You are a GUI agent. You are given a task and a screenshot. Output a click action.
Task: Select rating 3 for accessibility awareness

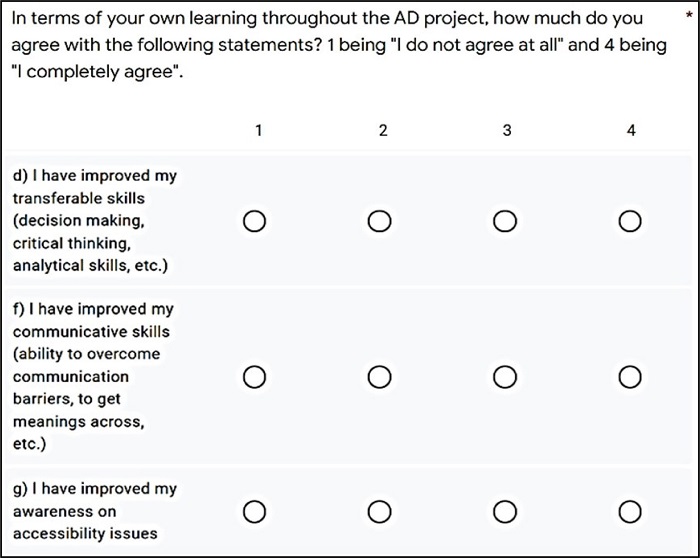[x=505, y=512]
